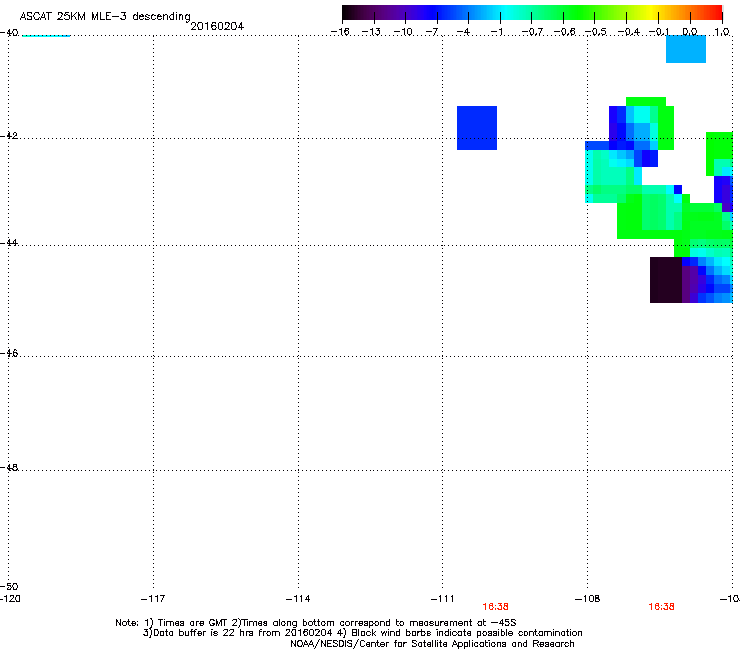The image size is (740, 650).
Task: Click the '-0.6' label on the color bar
Action: click(x=564, y=32)
